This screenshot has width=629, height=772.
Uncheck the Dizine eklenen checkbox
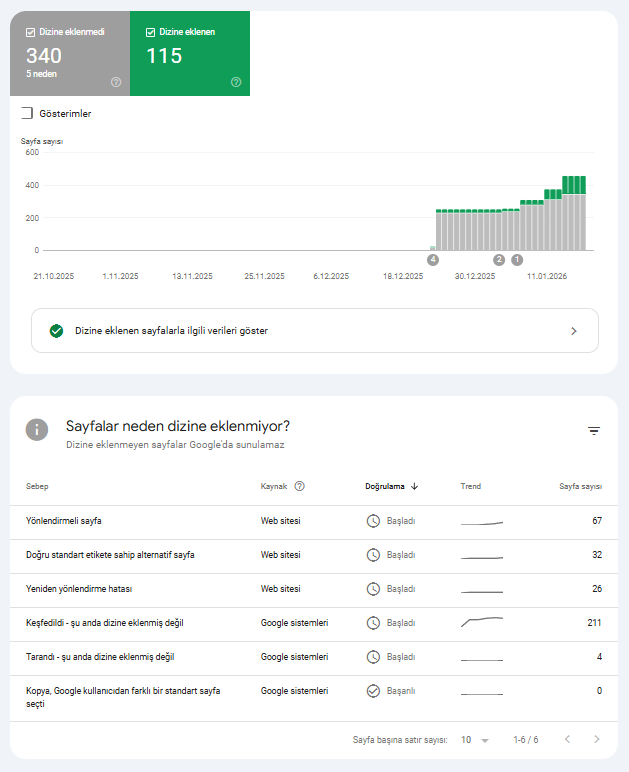click(x=151, y=32)
